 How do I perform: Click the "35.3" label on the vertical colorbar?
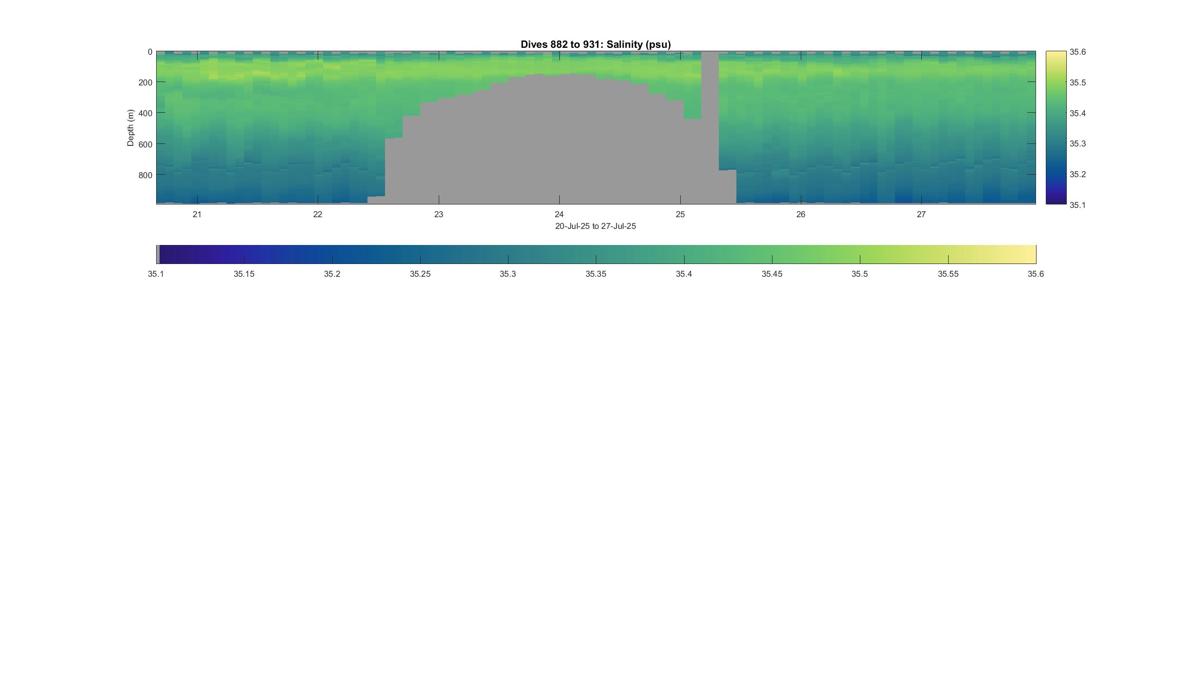[1078, 144]
